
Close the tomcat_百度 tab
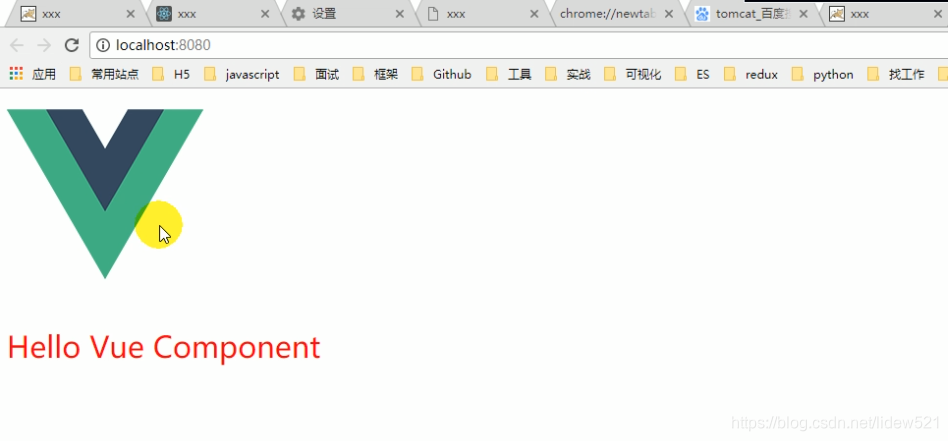(x=804, y=14)
